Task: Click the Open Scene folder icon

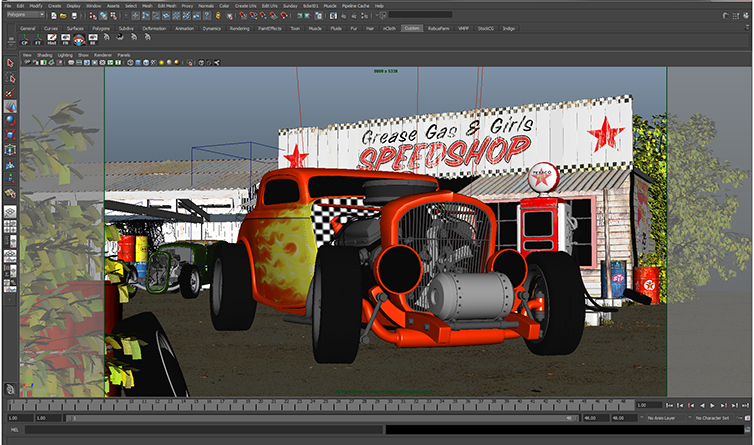Action: click(63, 15)
